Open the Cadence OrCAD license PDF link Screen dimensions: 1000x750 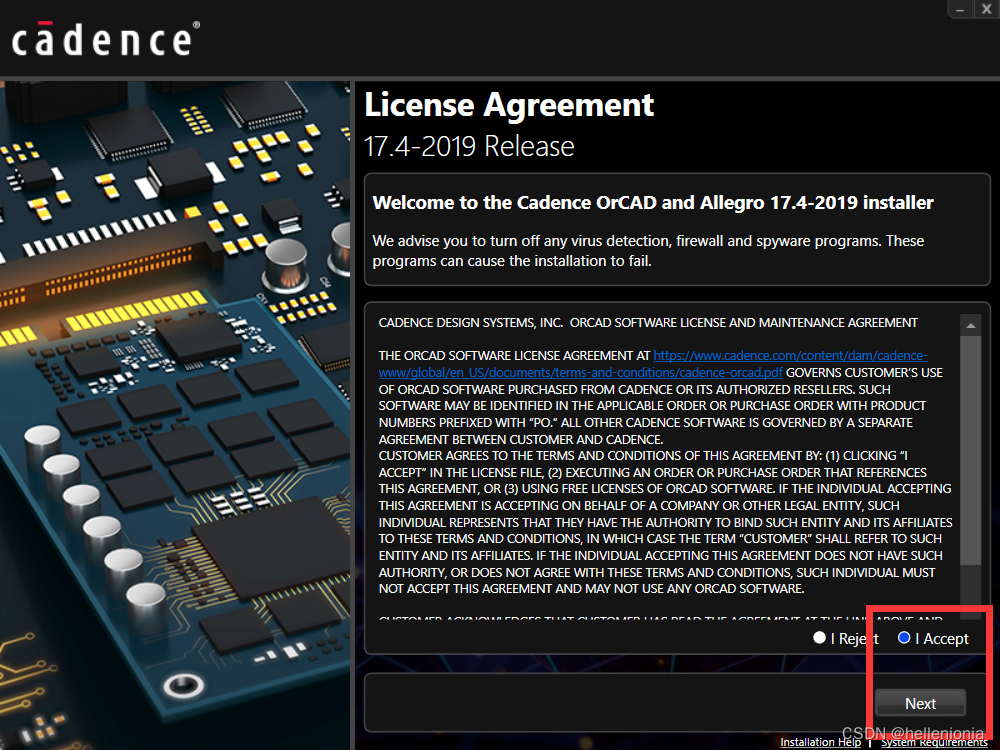pyautogui.click(x=653, y=364)
